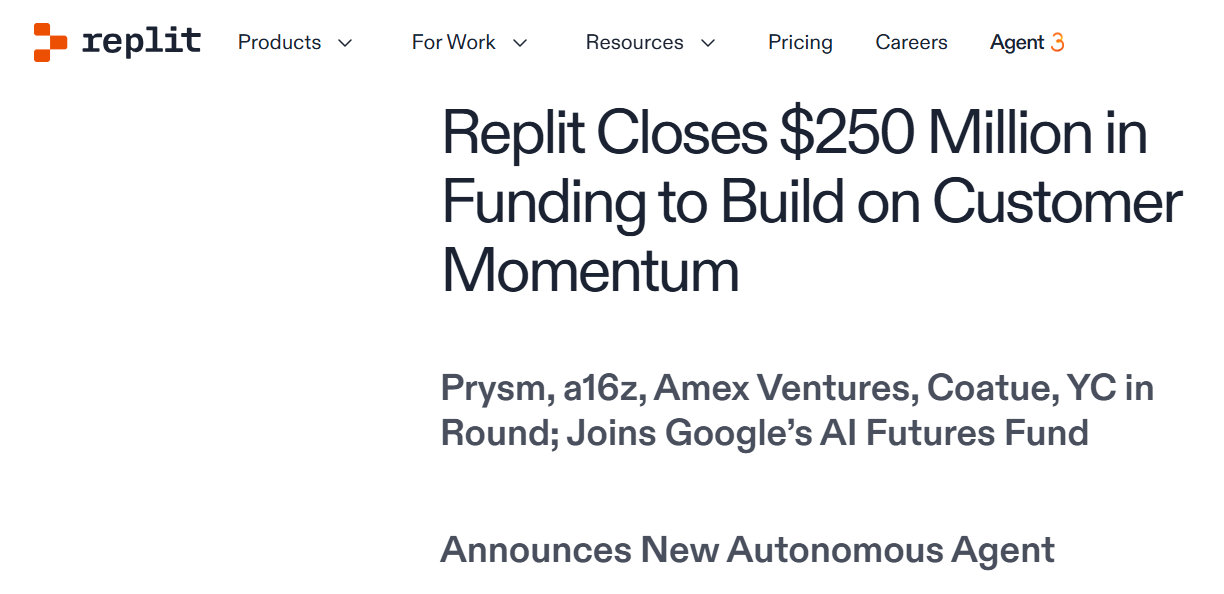
Task: Visit the Careers page
Action: coord(911,42)
